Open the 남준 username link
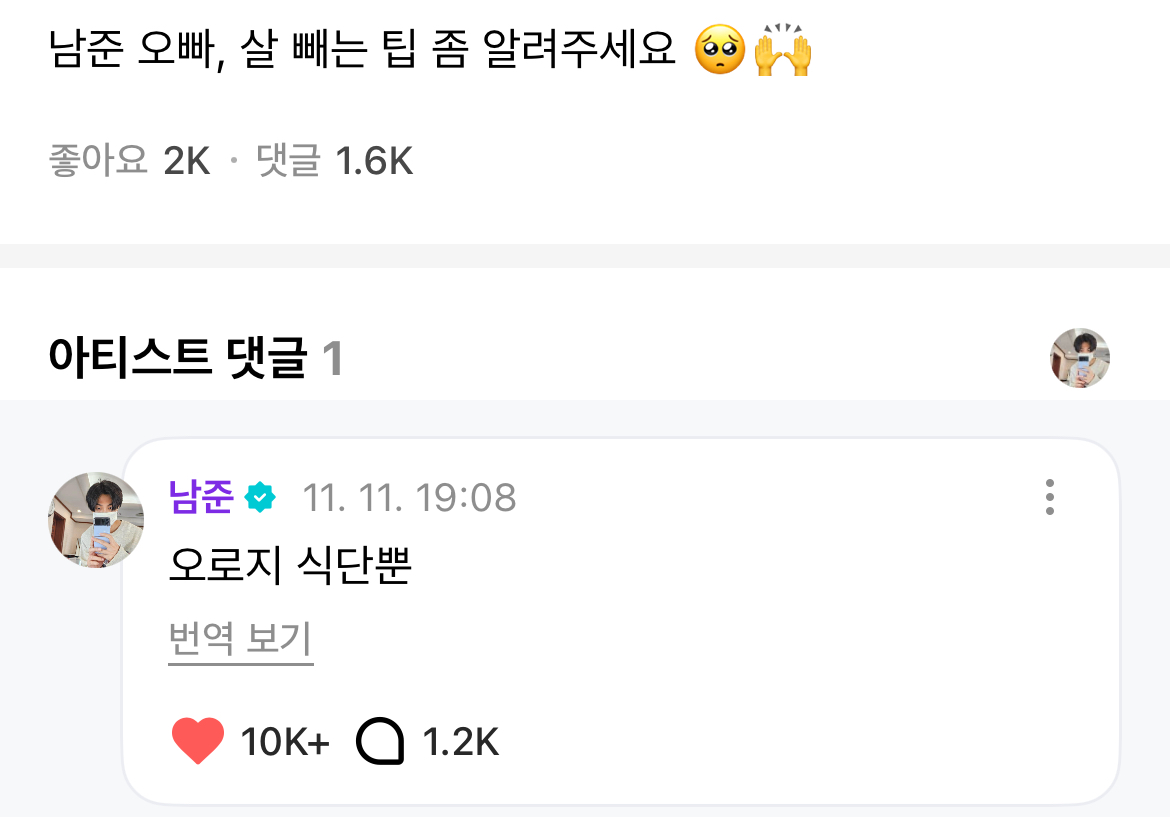 [x=202, y=497]
